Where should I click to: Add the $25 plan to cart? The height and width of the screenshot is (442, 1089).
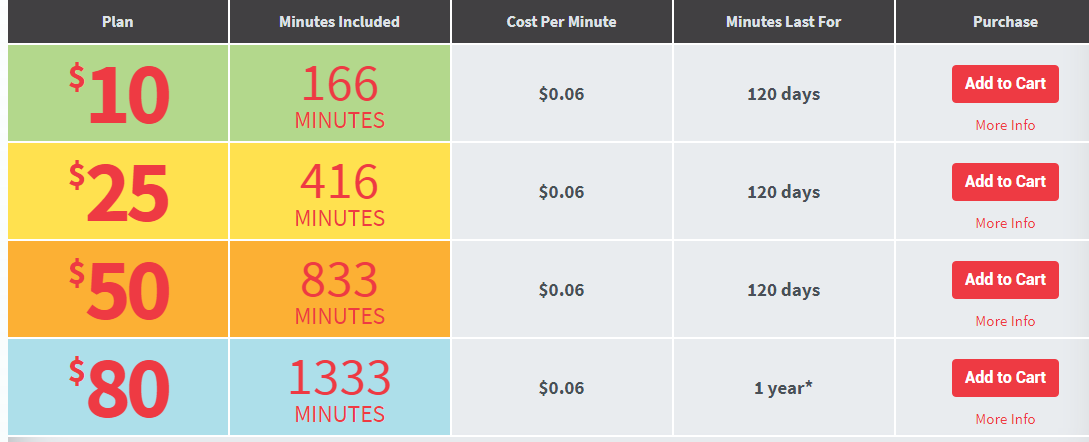point(1005,182)
